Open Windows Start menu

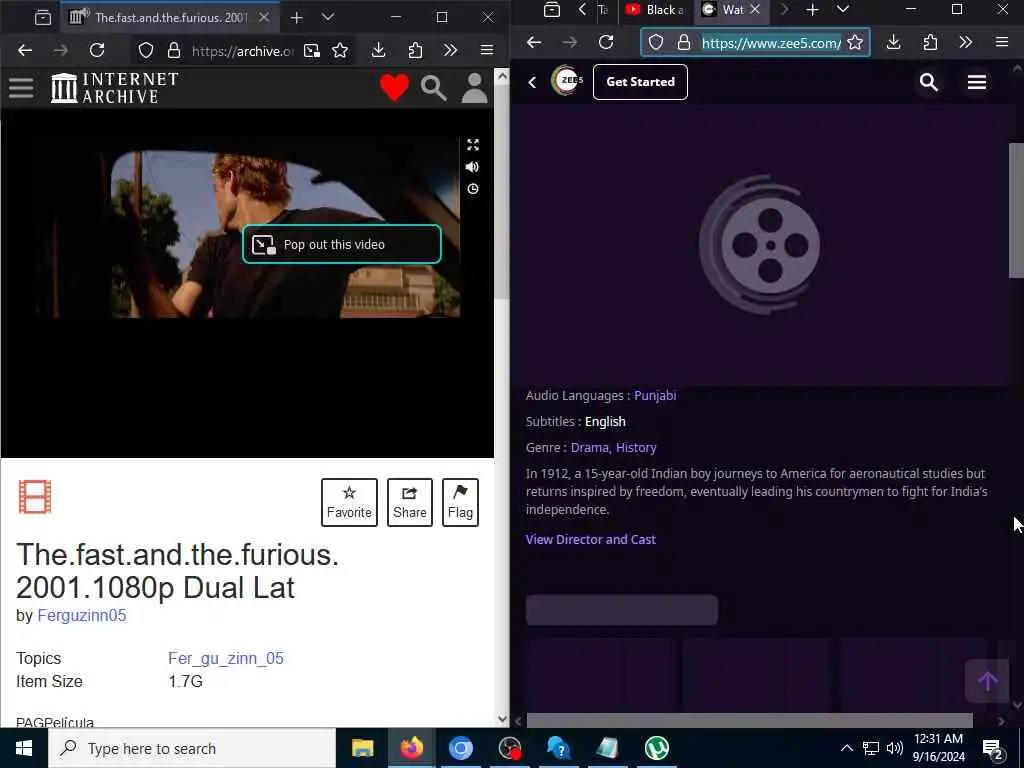coord(24,748)
